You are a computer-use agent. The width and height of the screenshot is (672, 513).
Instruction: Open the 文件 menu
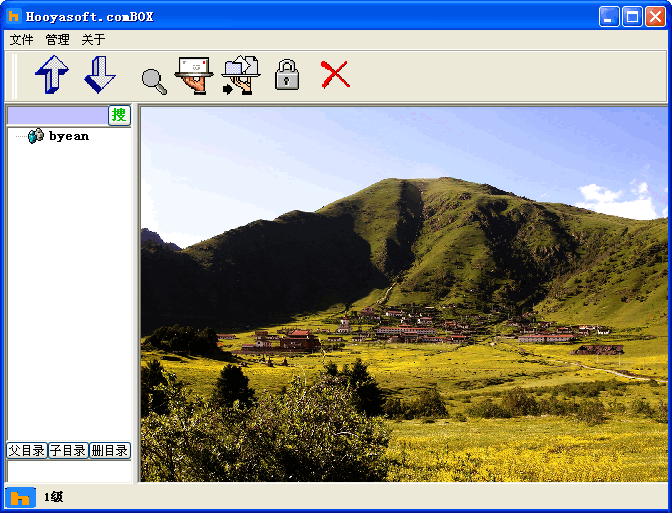tap(21, 40)
